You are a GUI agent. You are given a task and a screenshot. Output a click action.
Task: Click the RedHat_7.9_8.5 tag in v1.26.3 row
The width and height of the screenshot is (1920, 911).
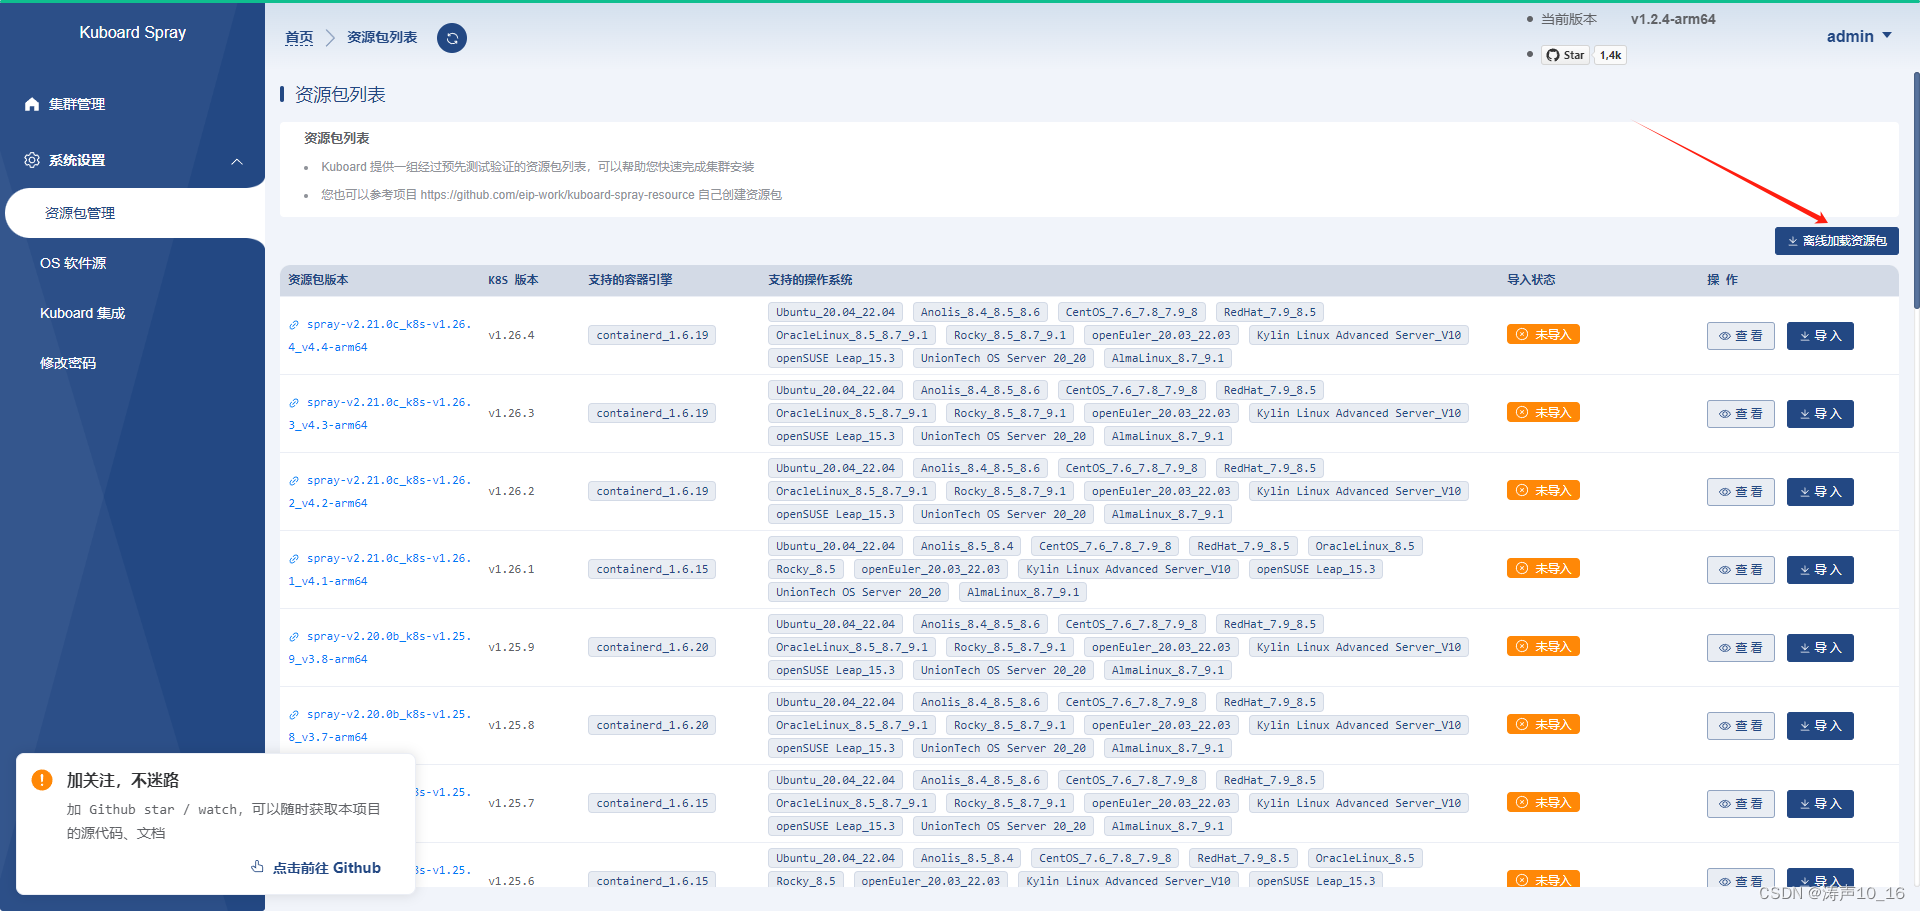point(1270,390)
